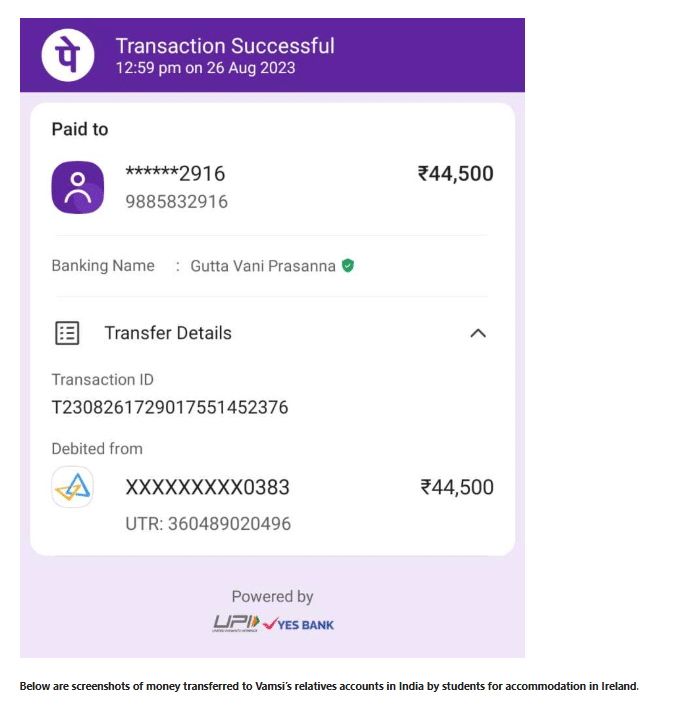Click the debited amount beside account number
The image size is (673, 708).
click(457, 488)
